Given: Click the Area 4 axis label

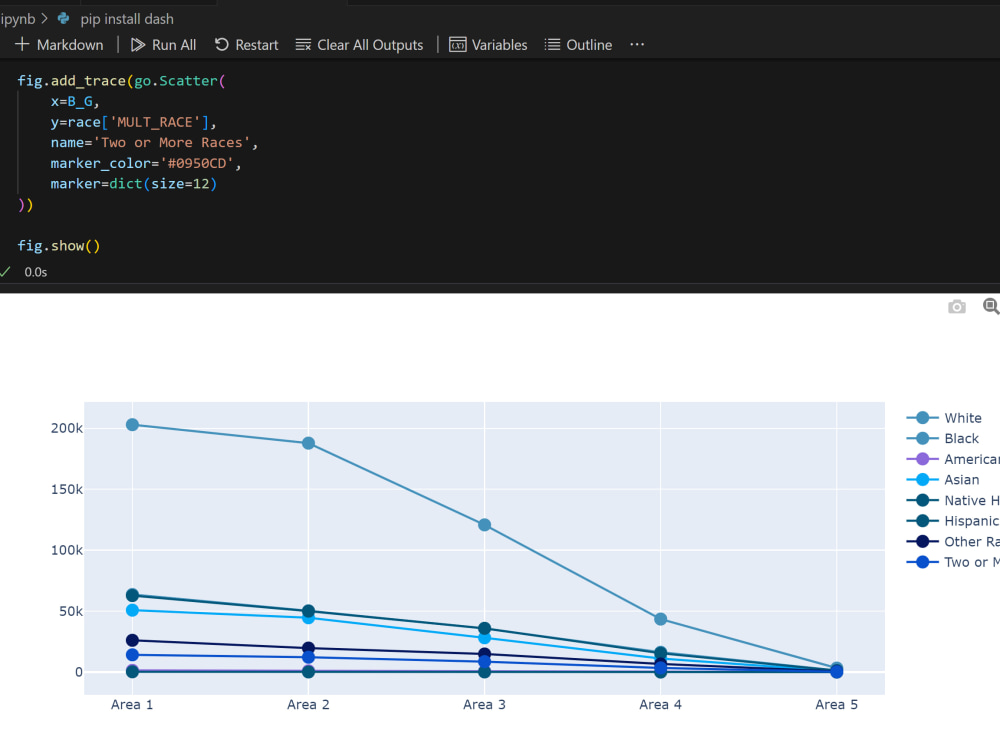Looking at the screenshot, I should [x=661, y=705].
